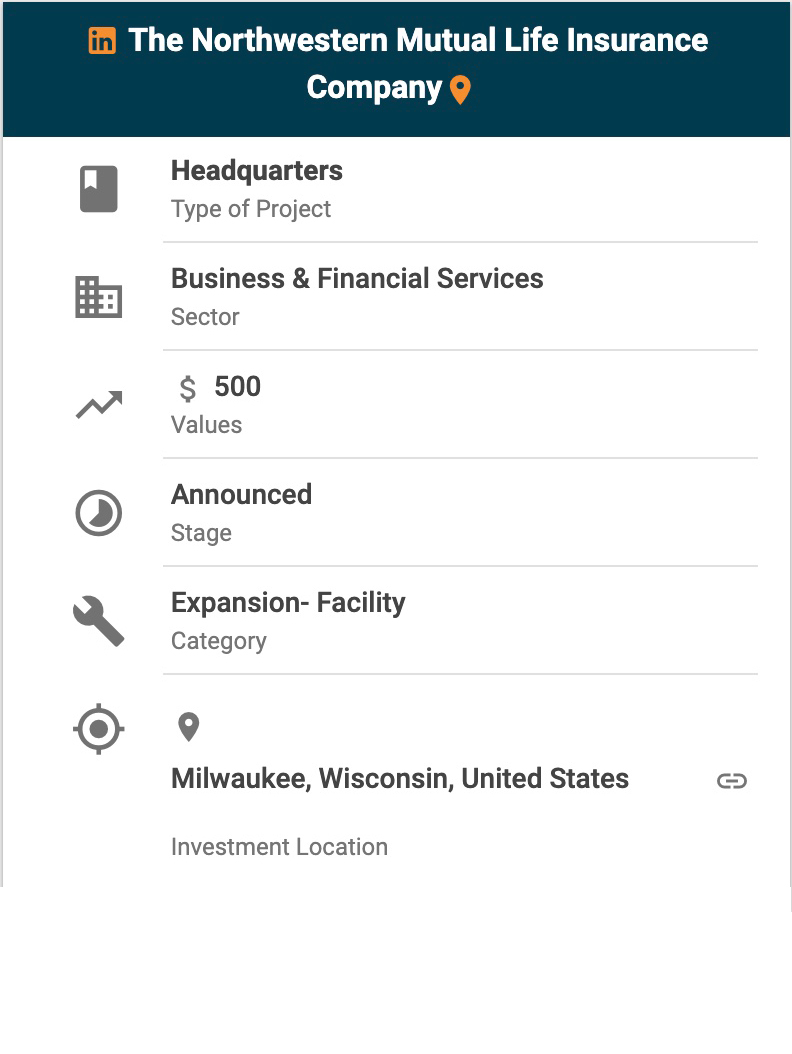Screen dimensions: 792x1054
Task: Click the Investment Location label
Action: coord(279,847)
